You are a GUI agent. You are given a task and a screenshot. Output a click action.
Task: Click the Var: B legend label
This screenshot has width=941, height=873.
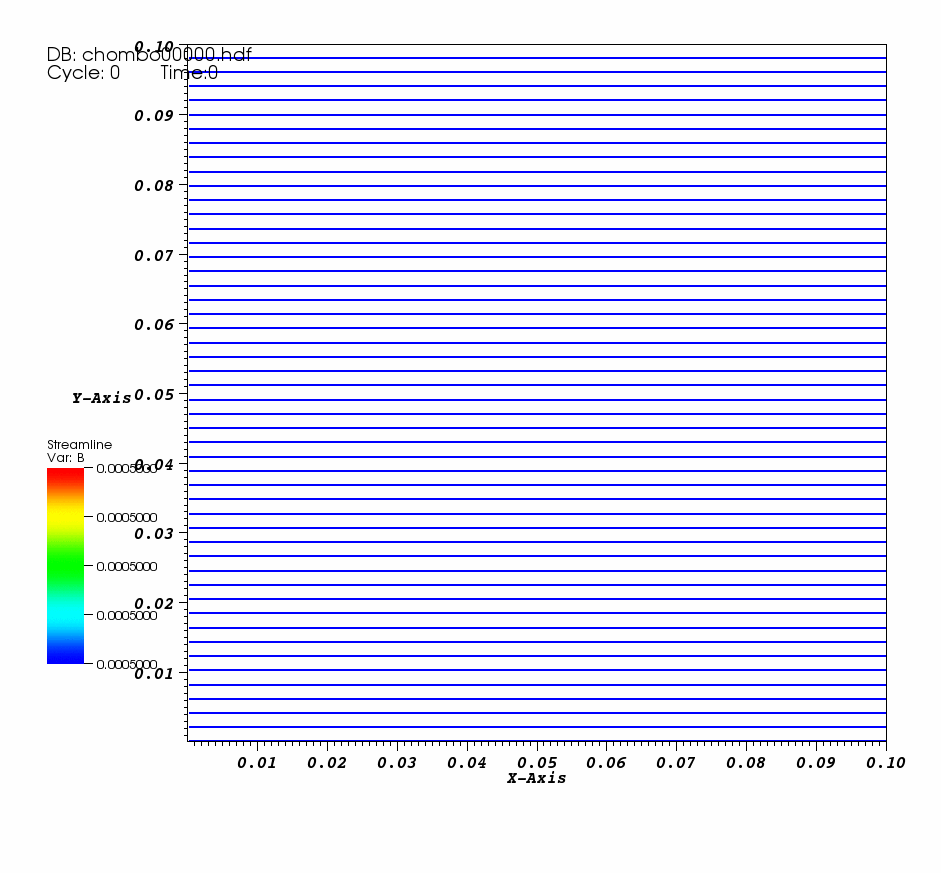65,458
